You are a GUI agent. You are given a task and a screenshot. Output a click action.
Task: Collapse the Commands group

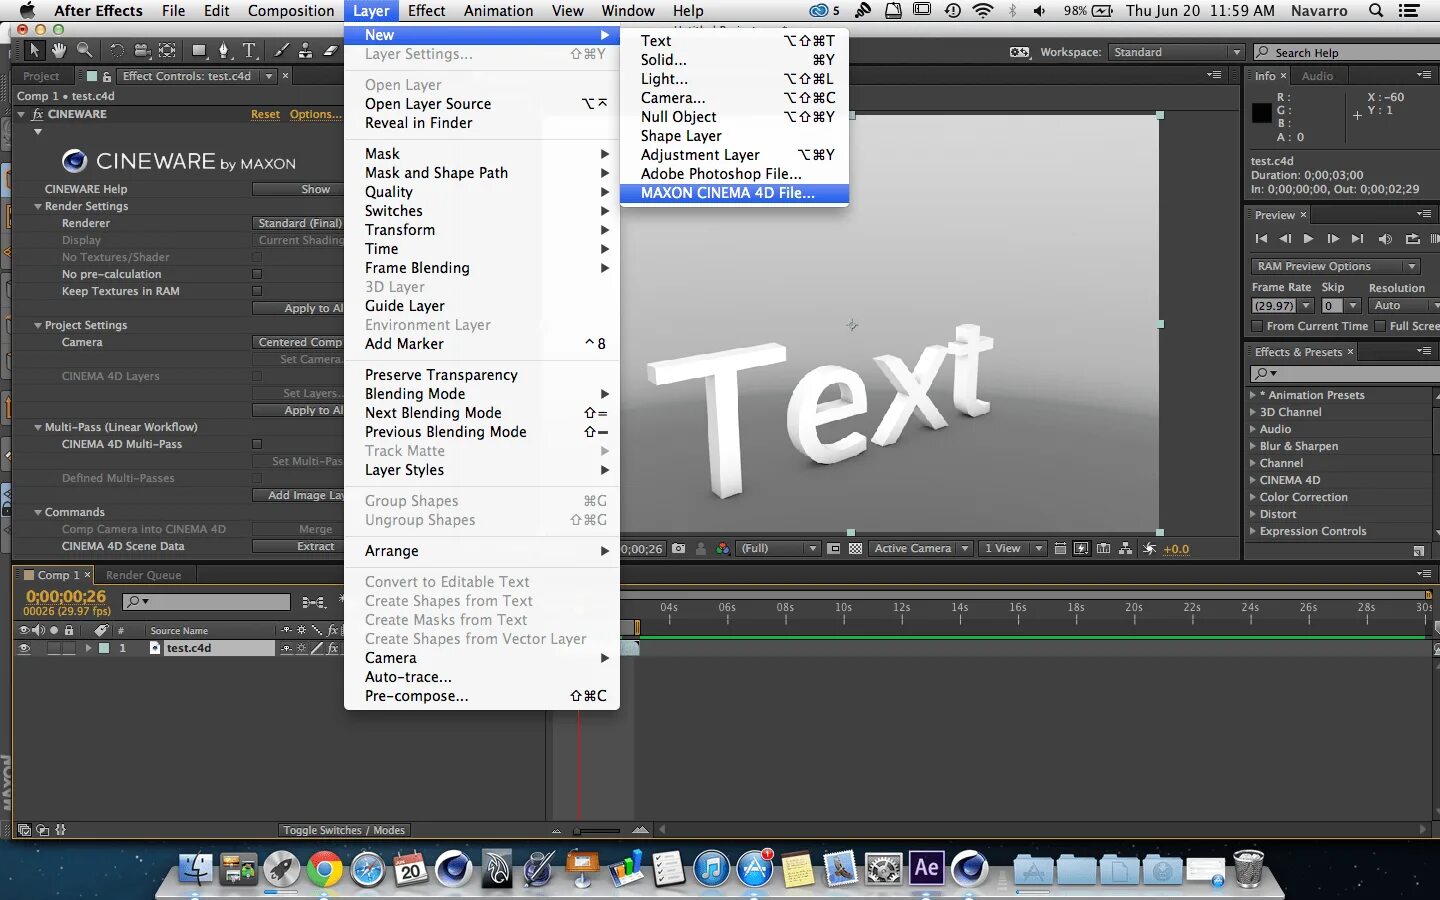coord(38,512)
